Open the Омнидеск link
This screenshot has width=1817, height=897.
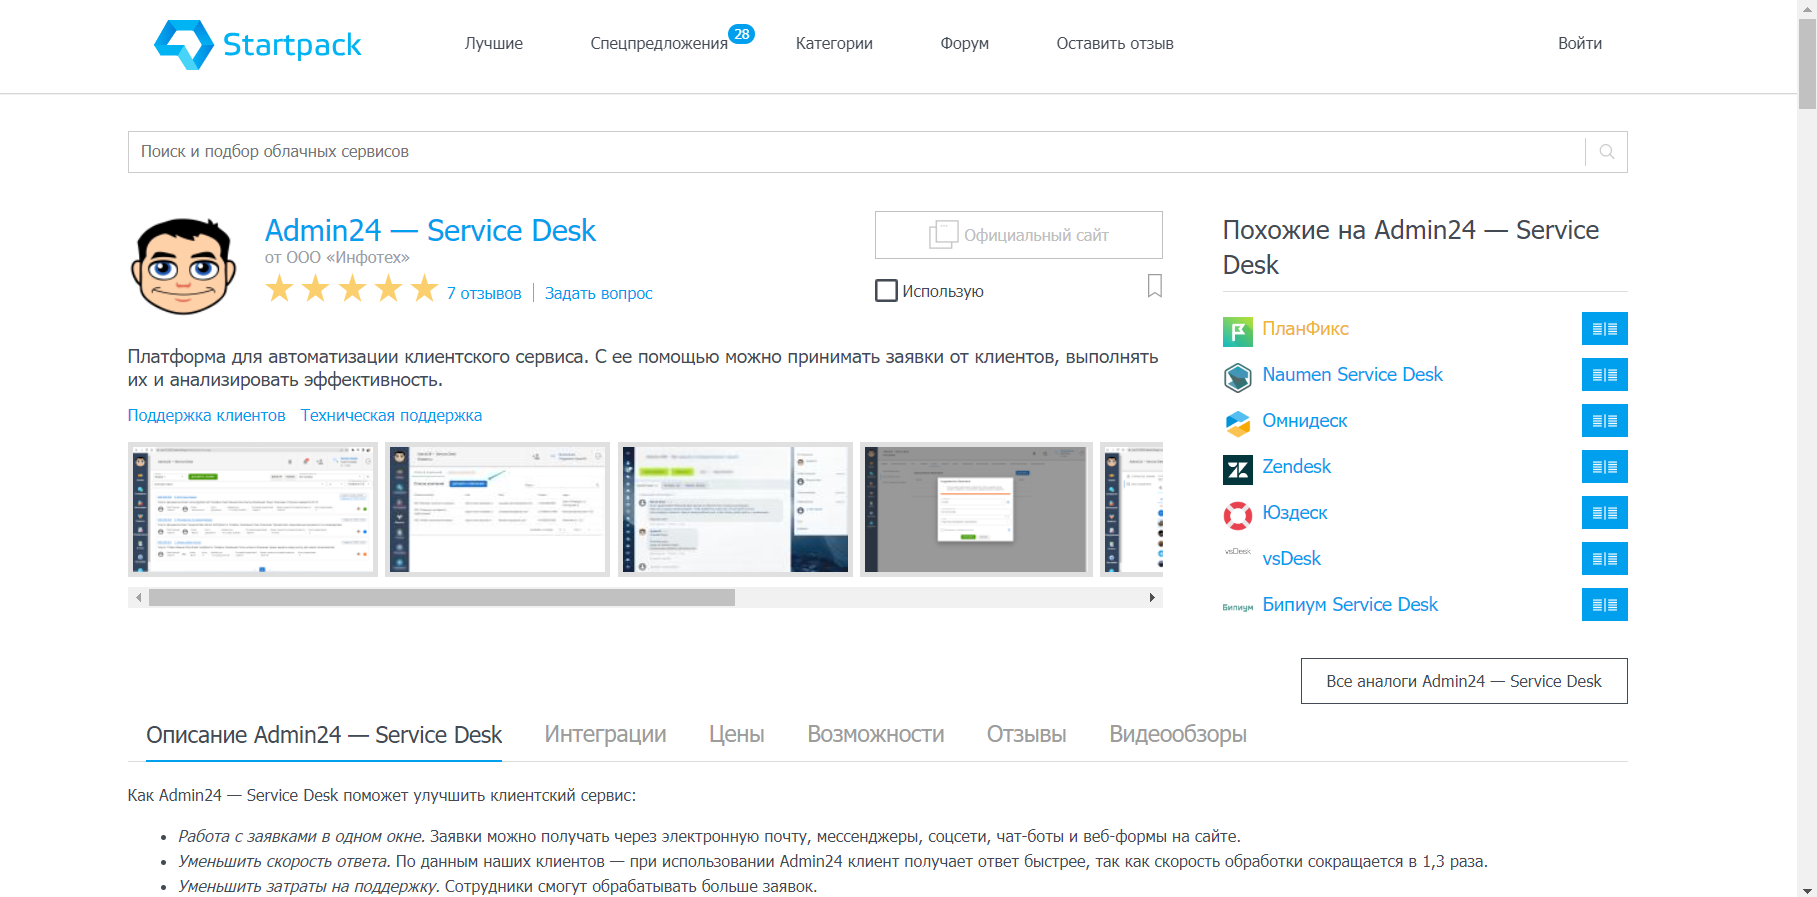[1305, 421]
